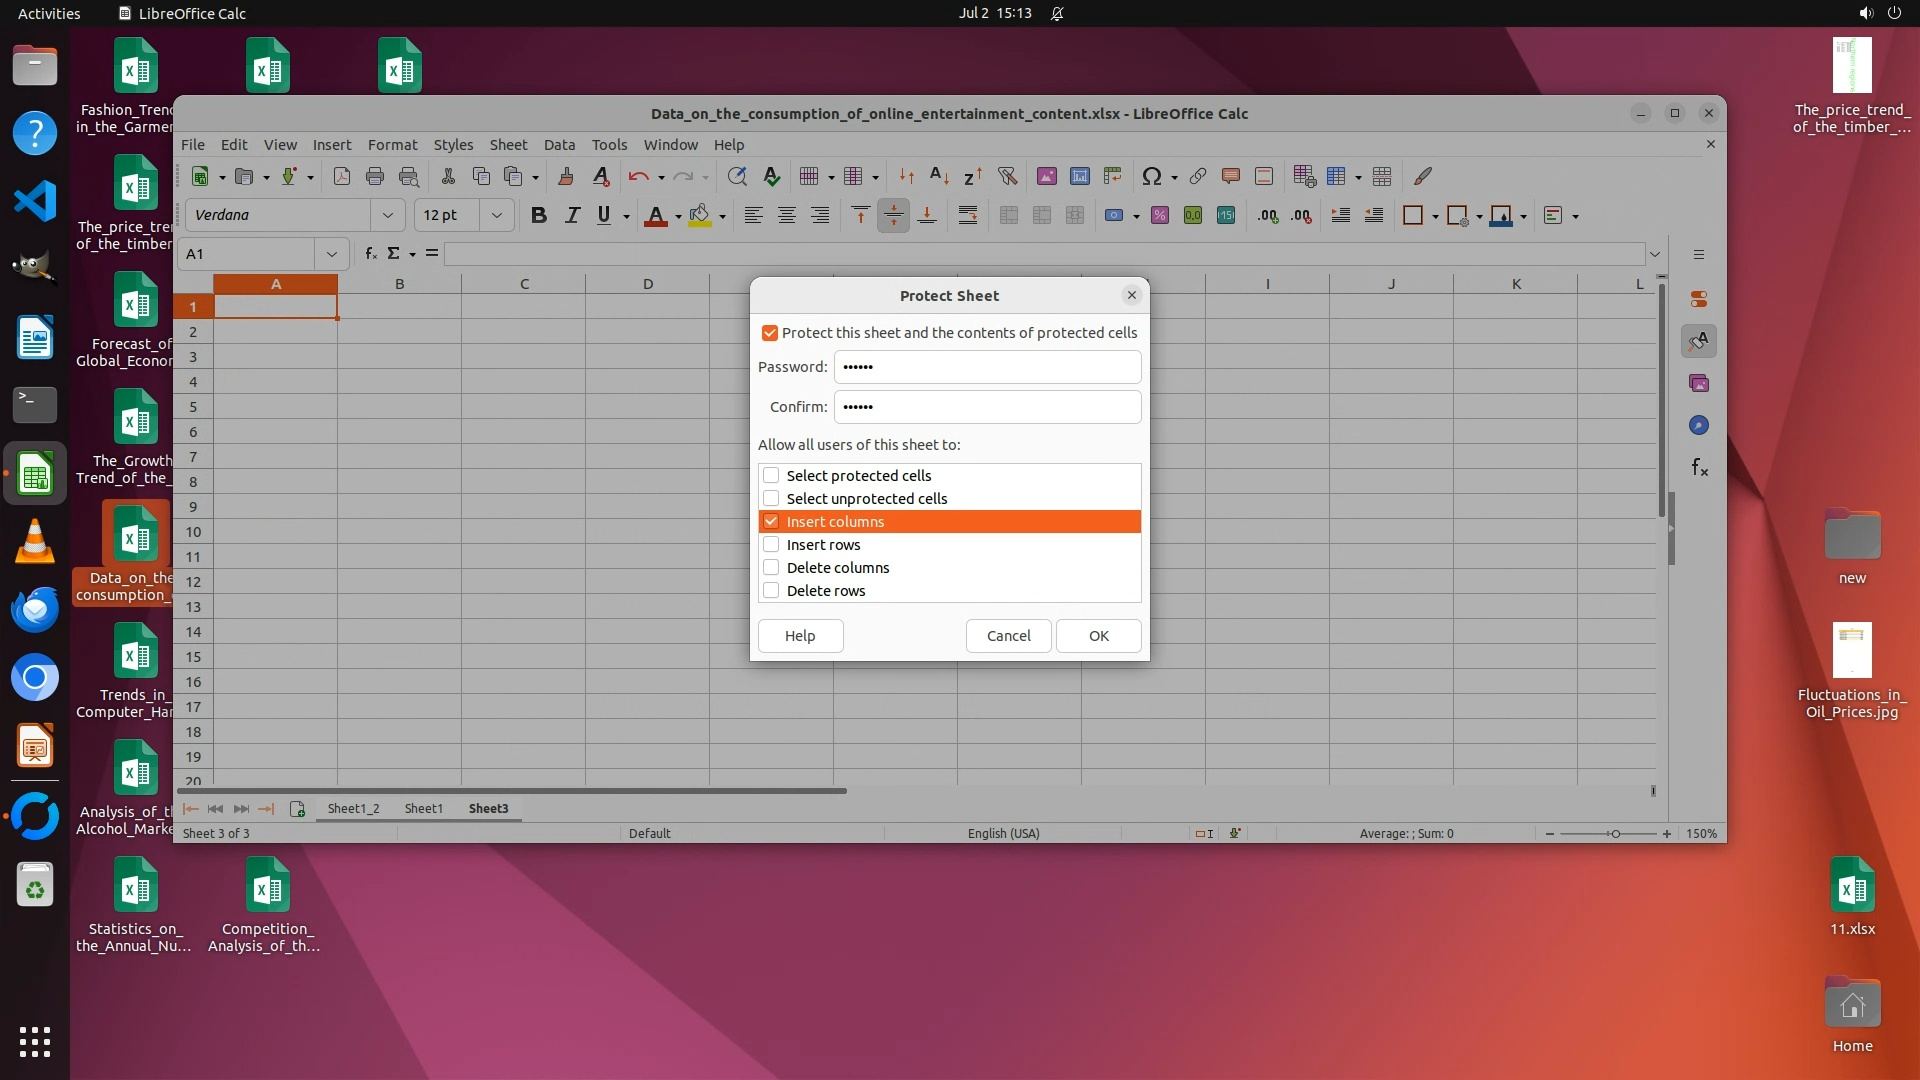
Task: Open the font size 12 pt dropdown
Action: point(496,215)
